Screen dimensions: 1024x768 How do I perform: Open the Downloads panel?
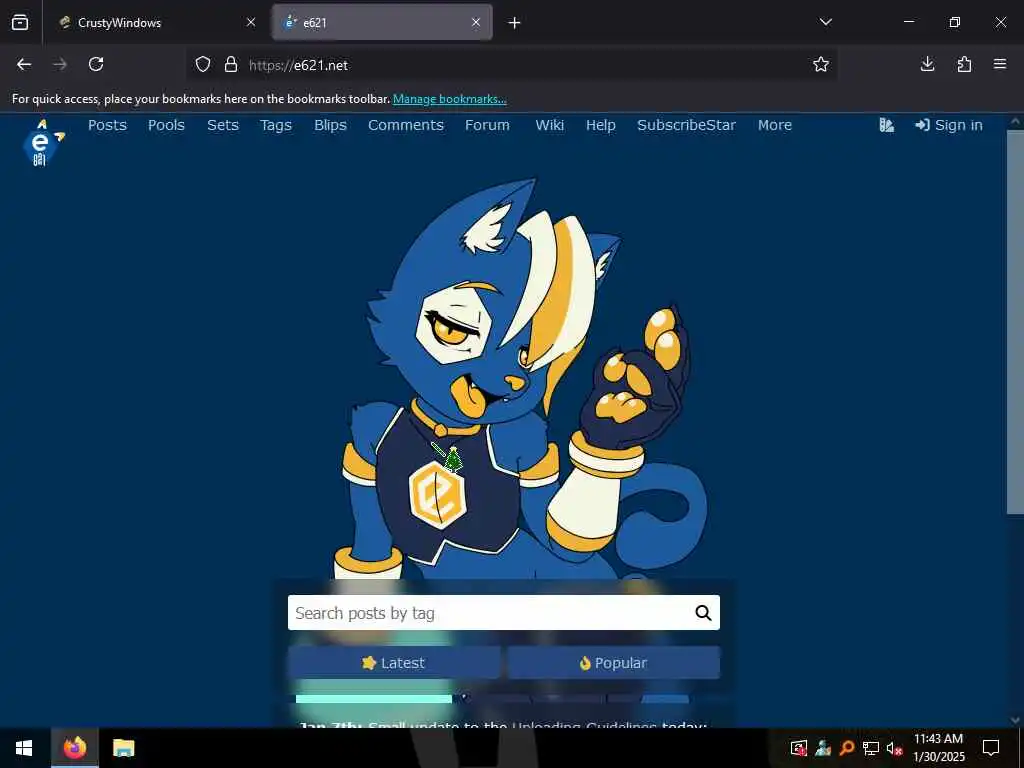pyautogui.click(x=927, y=64)
